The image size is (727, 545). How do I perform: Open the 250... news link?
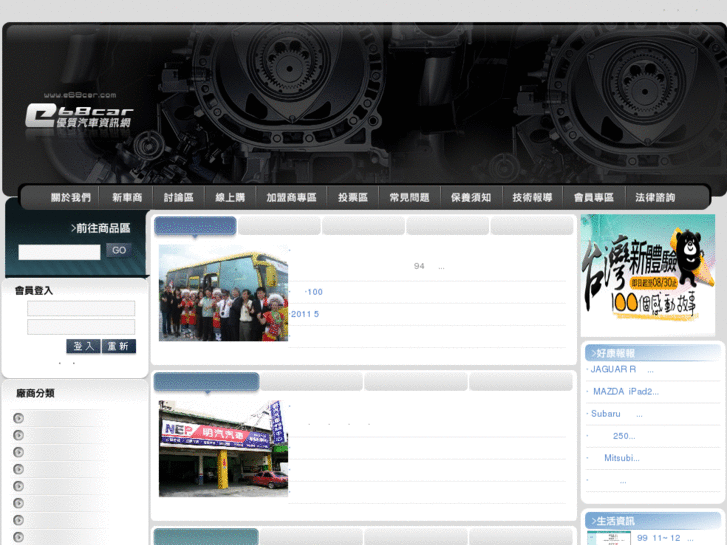(x=624, y=436)
